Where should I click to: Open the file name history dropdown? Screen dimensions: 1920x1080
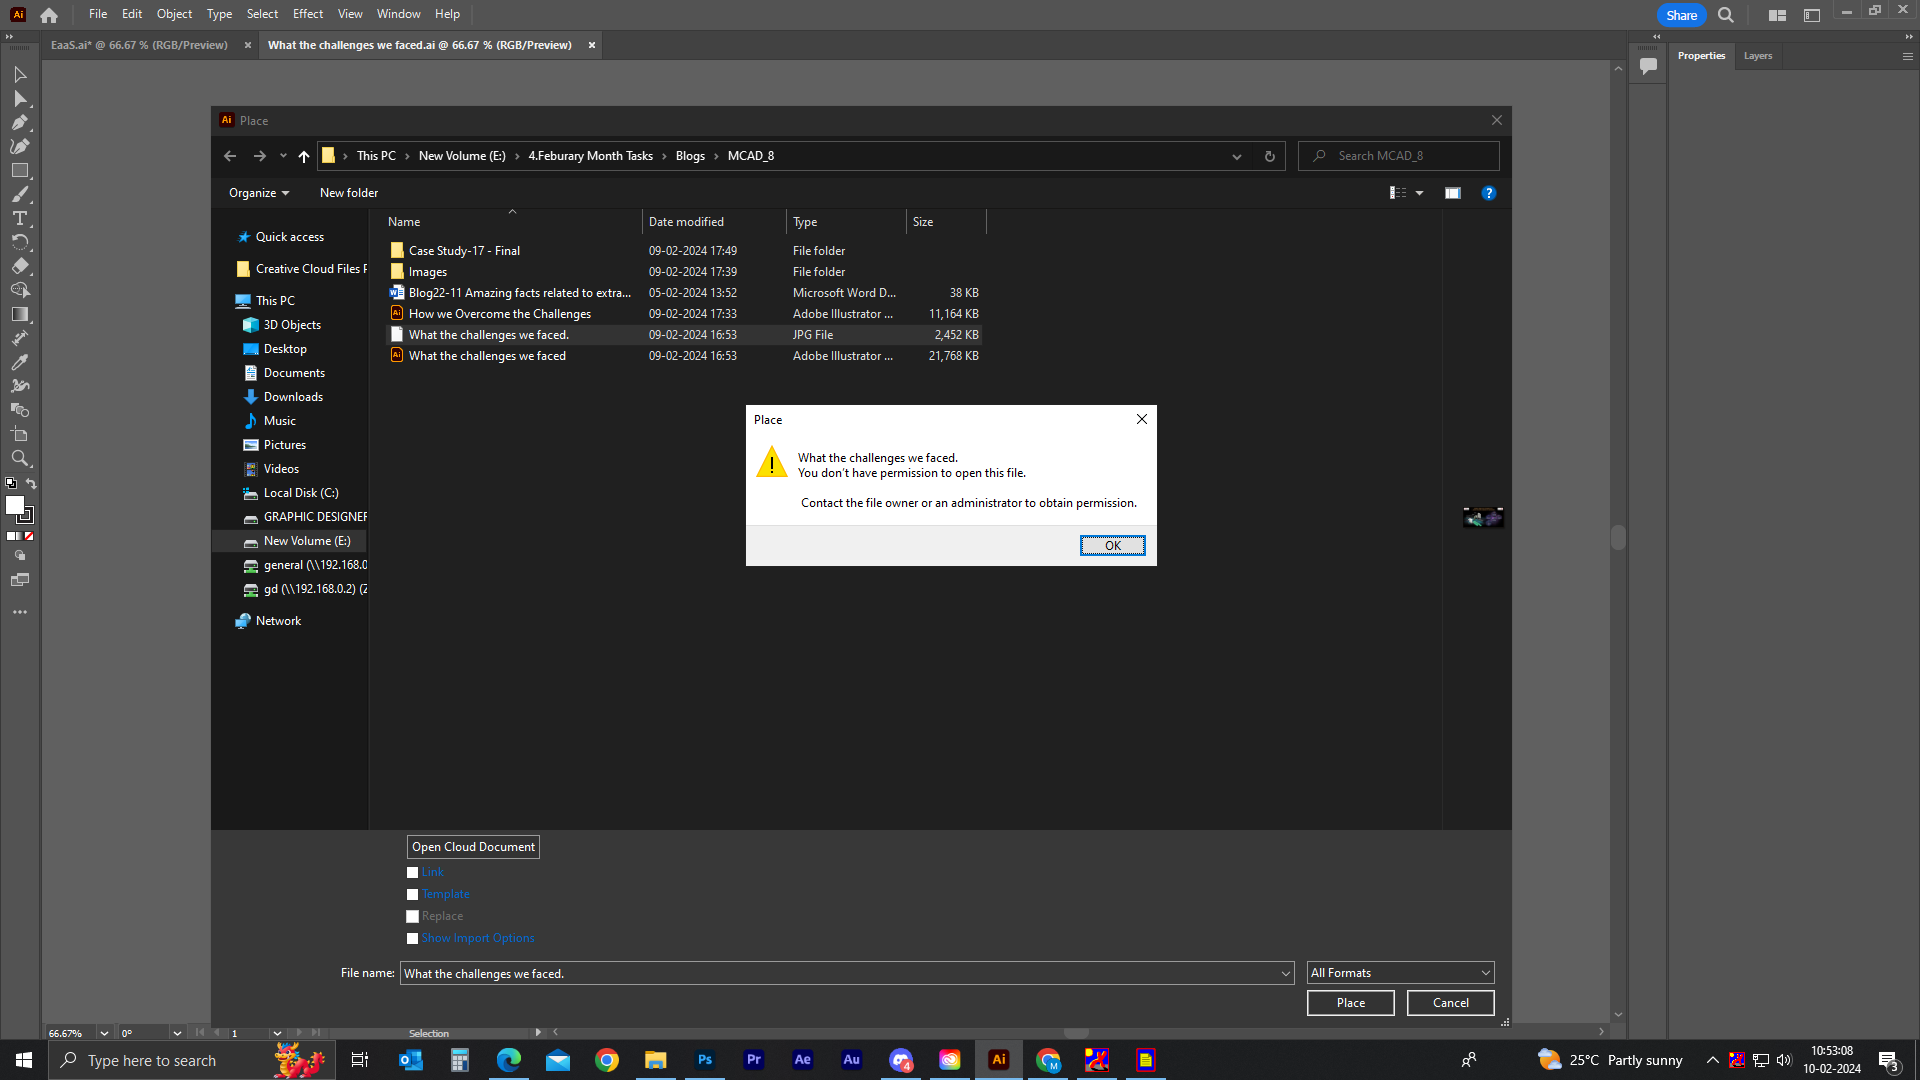pyautogui.click(x=1285, y=973)
